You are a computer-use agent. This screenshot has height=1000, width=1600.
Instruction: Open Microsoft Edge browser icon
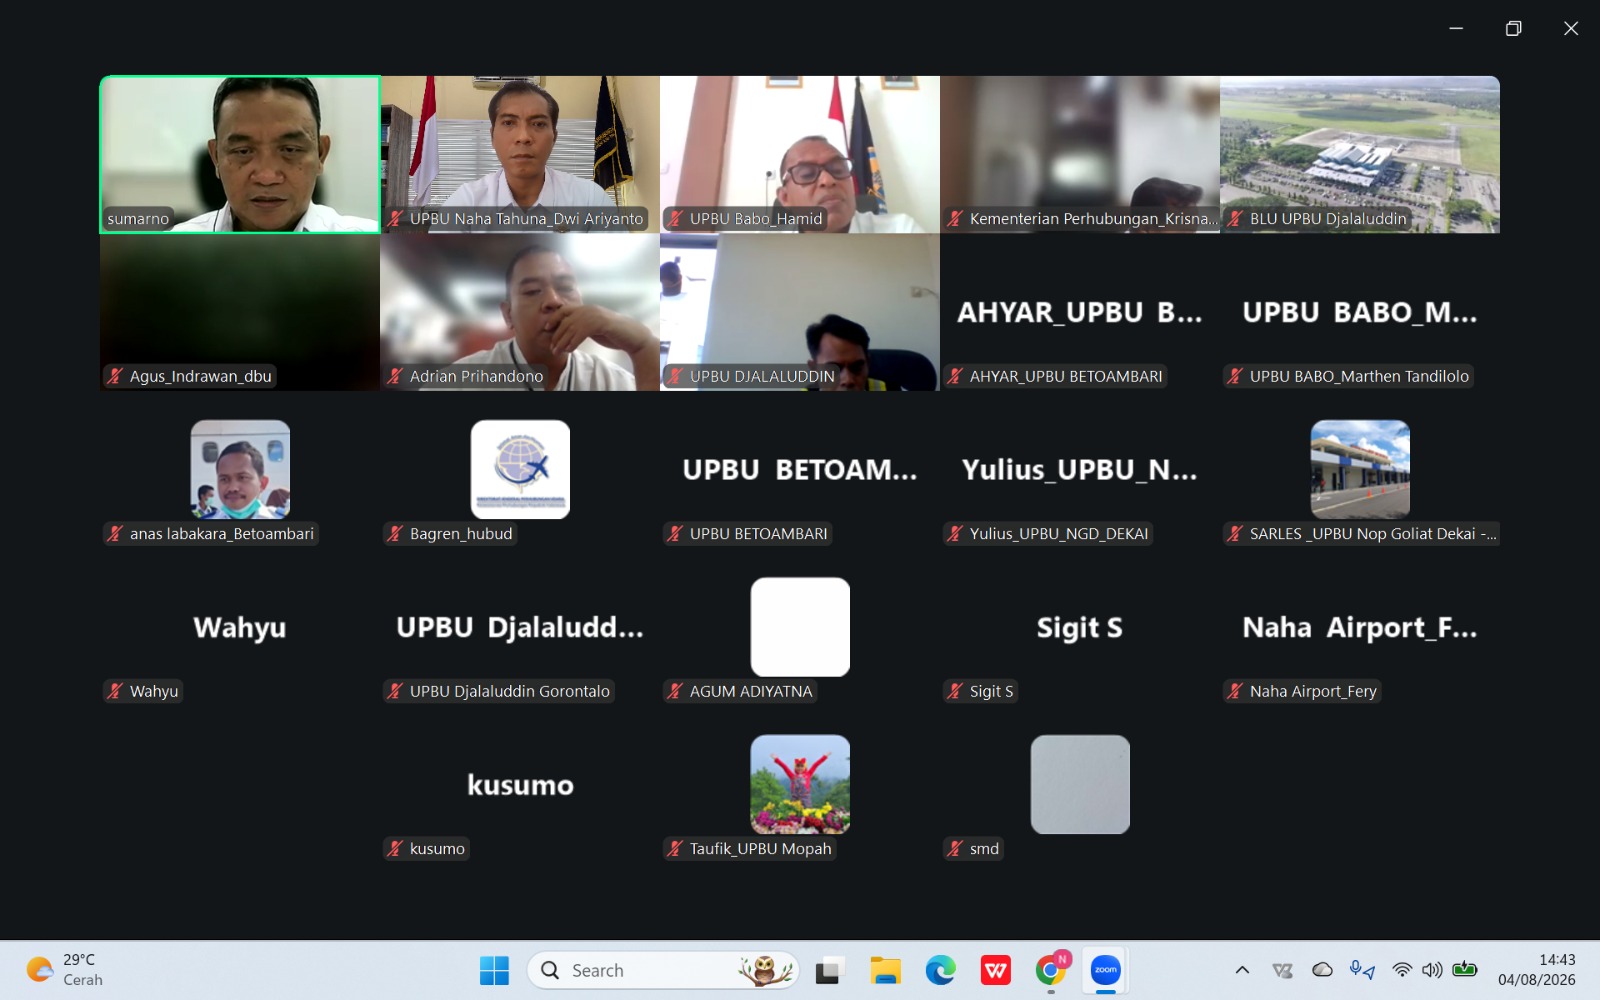click(x=940, y=970)
